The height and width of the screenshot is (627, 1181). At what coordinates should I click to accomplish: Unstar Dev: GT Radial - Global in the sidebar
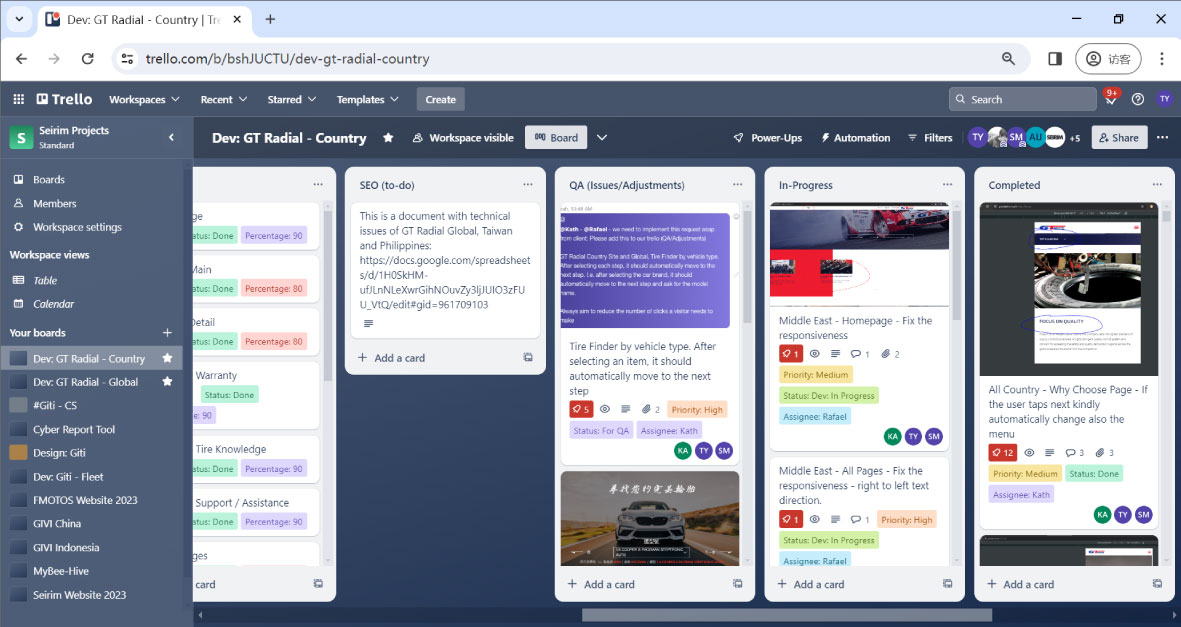(x=167, y=382)
